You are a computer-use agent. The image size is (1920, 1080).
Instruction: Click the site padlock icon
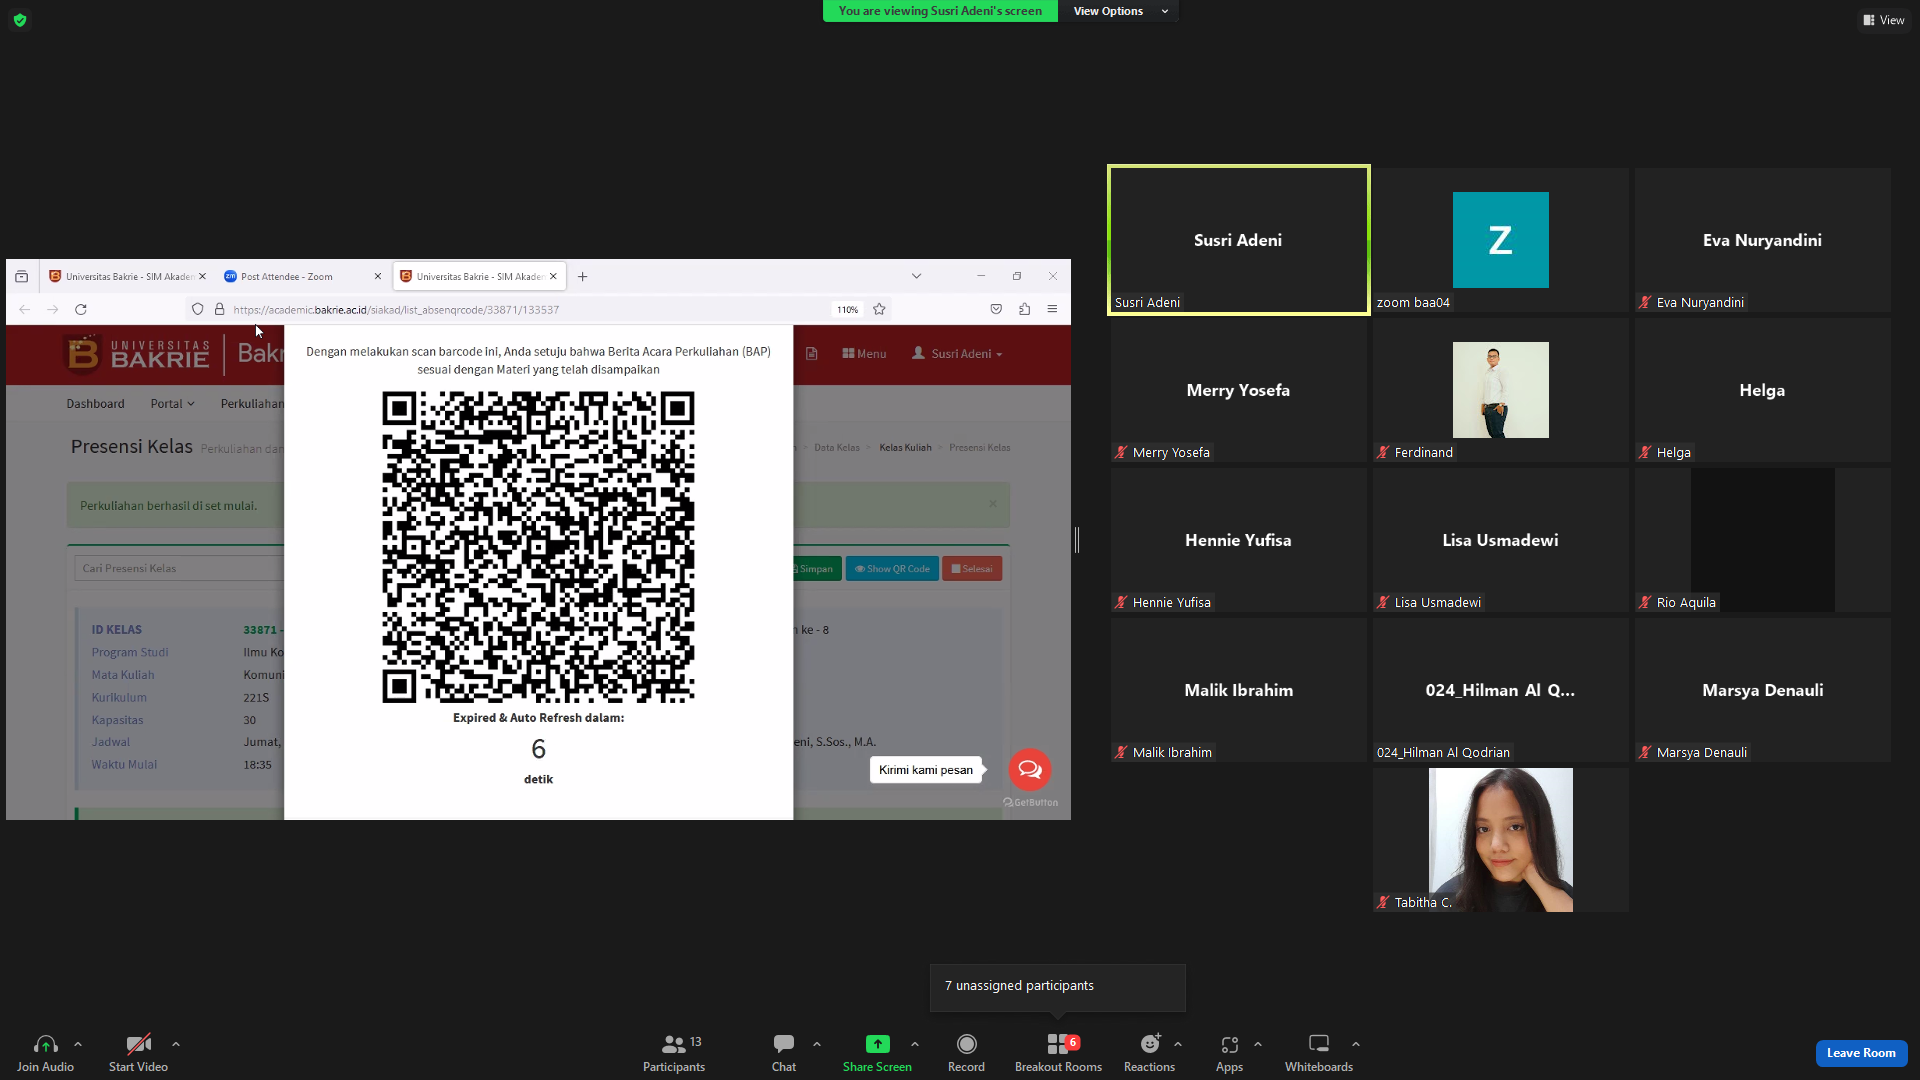click(x=220, y=310)
